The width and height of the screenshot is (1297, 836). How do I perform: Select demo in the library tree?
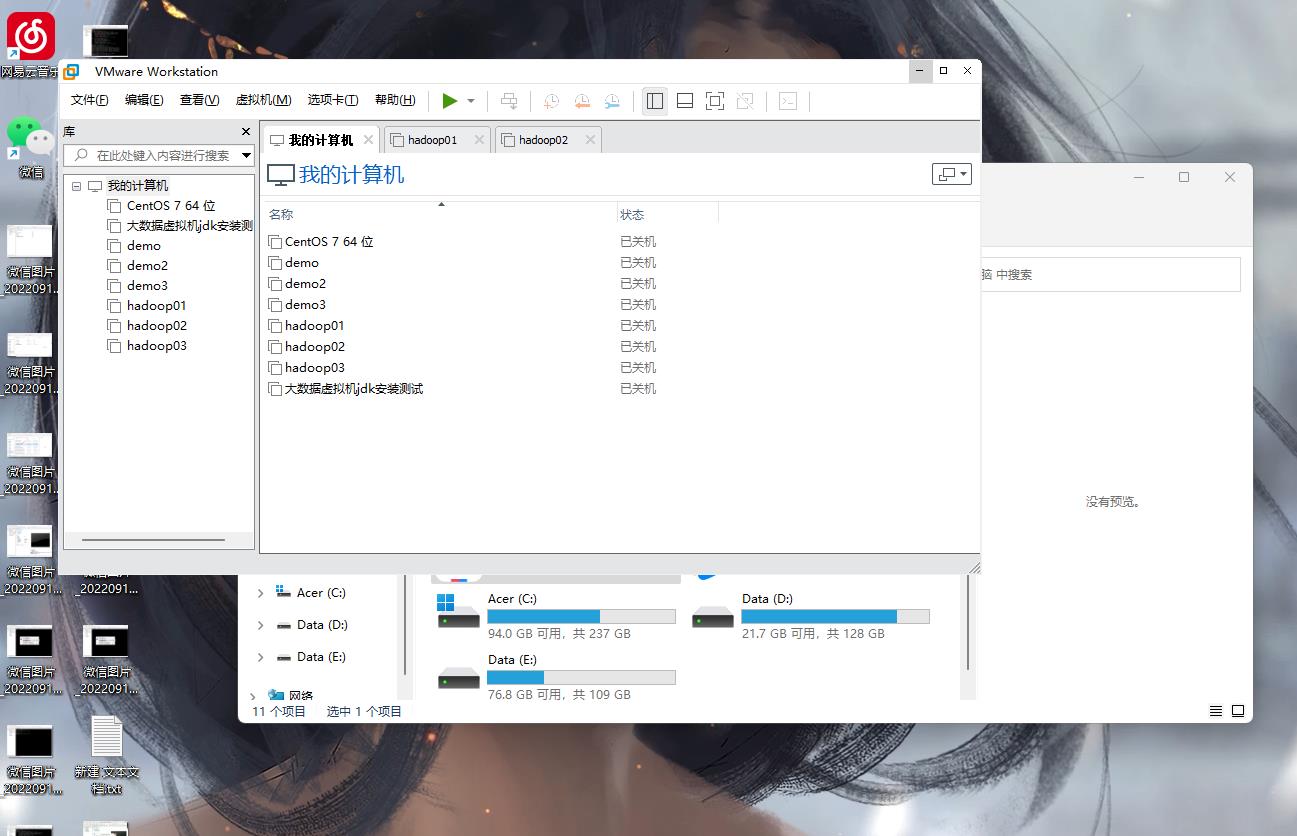click(144, 245)
